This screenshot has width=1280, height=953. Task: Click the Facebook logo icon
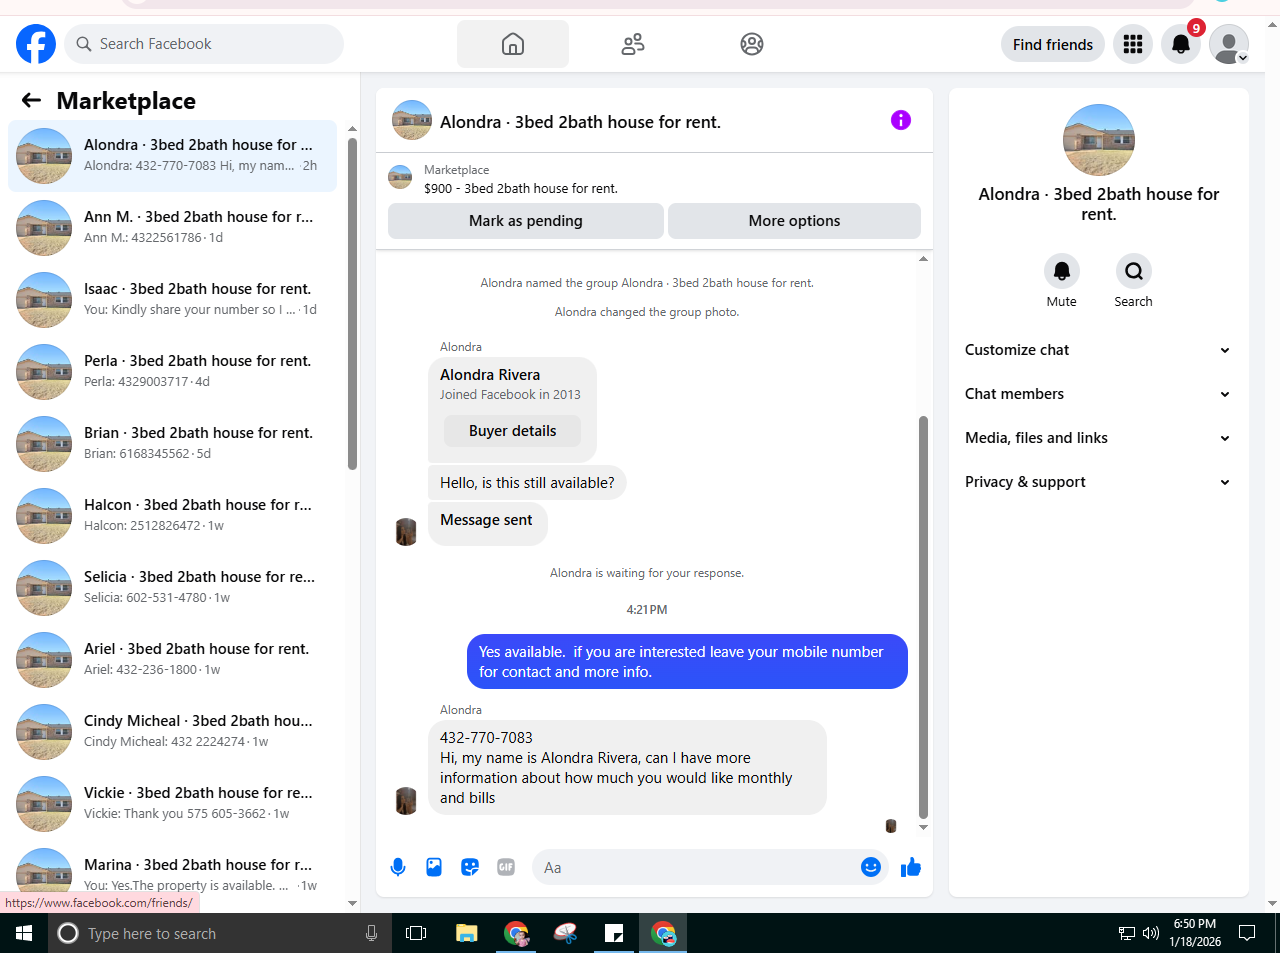coord(36,44)
